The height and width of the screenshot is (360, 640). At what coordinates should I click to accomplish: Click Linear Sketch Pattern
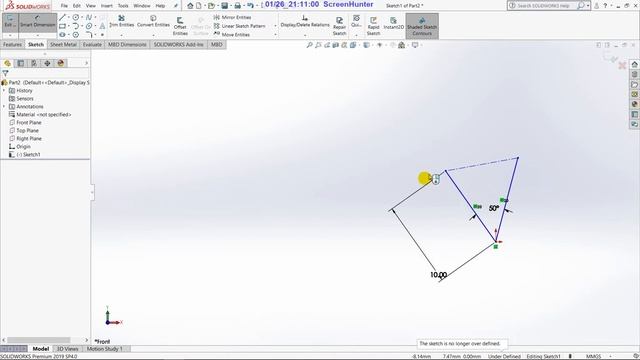(x=240, y=26)
